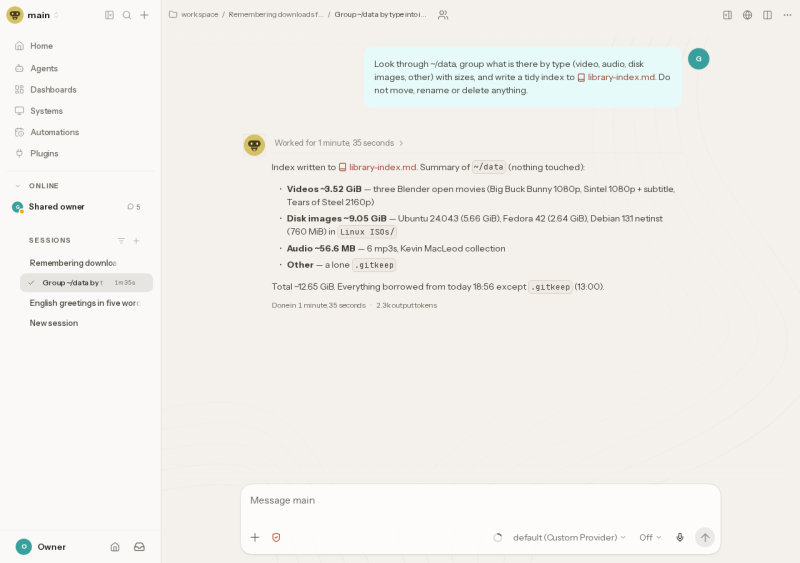Screen dimensions: 800x563
Task: Click the red shield icon in composer
Action: pyautogui.click(x=276, y=537)
